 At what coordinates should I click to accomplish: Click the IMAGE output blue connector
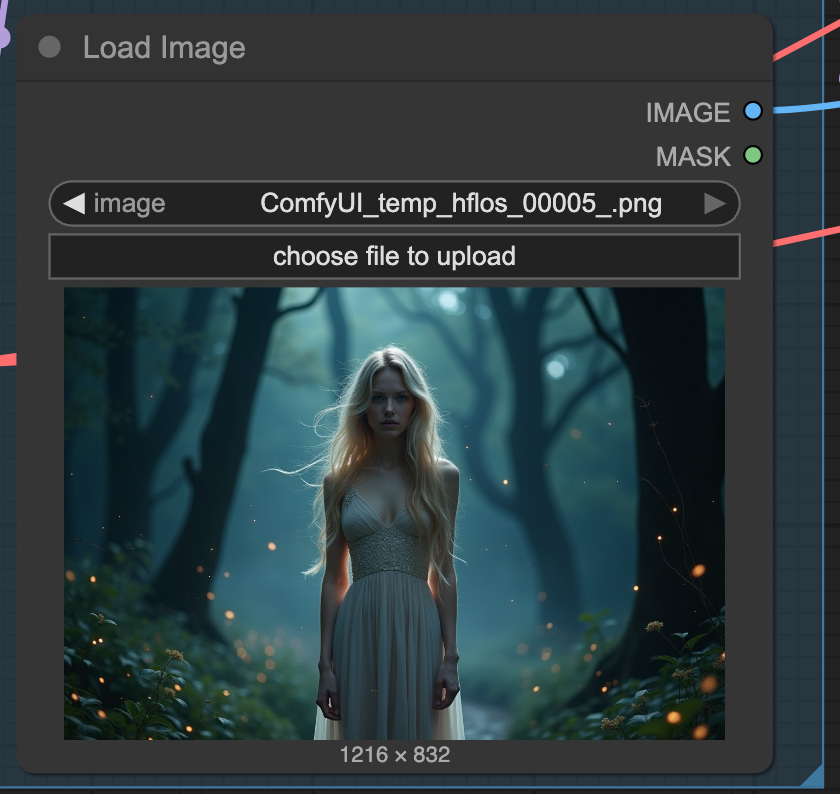pos(753,111)
